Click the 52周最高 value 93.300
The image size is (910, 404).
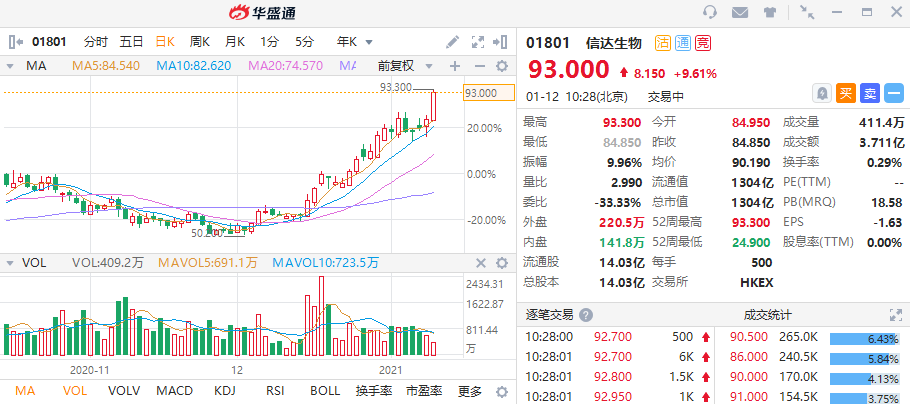tap(751, 222)
